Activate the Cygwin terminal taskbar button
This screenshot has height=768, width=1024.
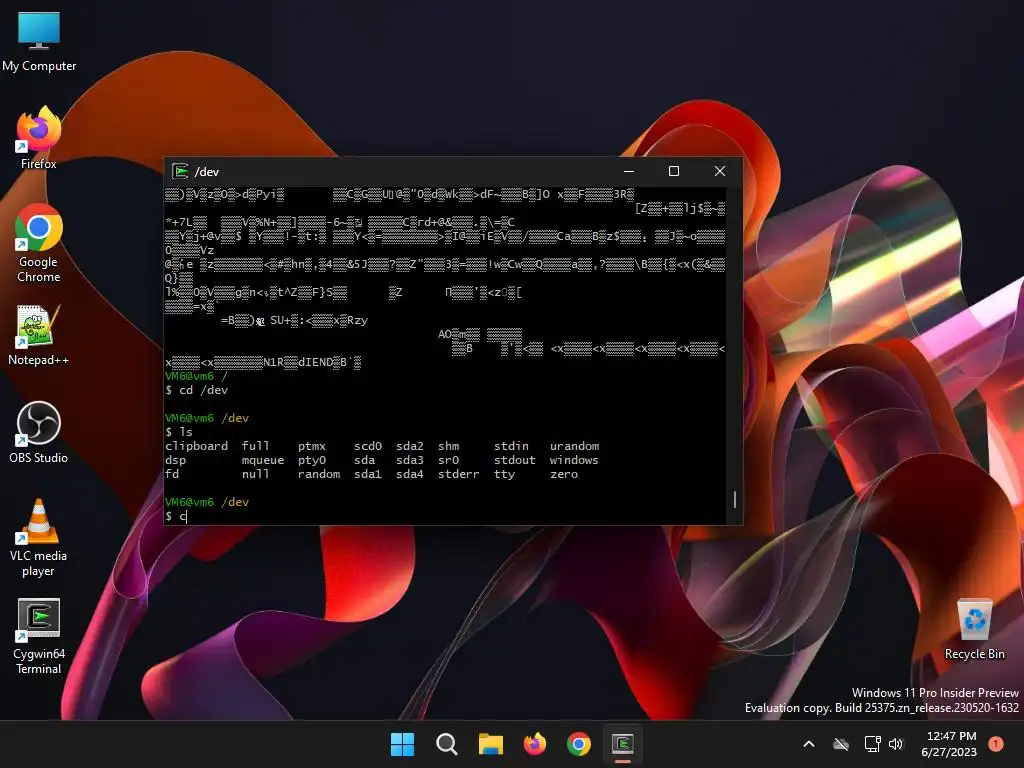[623, 744]
